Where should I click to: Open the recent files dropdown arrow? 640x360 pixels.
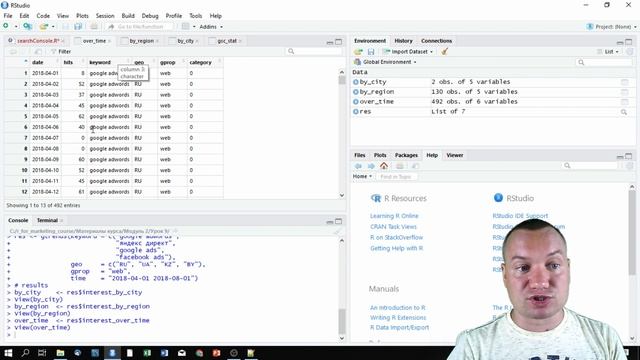[x=53, y=27]
